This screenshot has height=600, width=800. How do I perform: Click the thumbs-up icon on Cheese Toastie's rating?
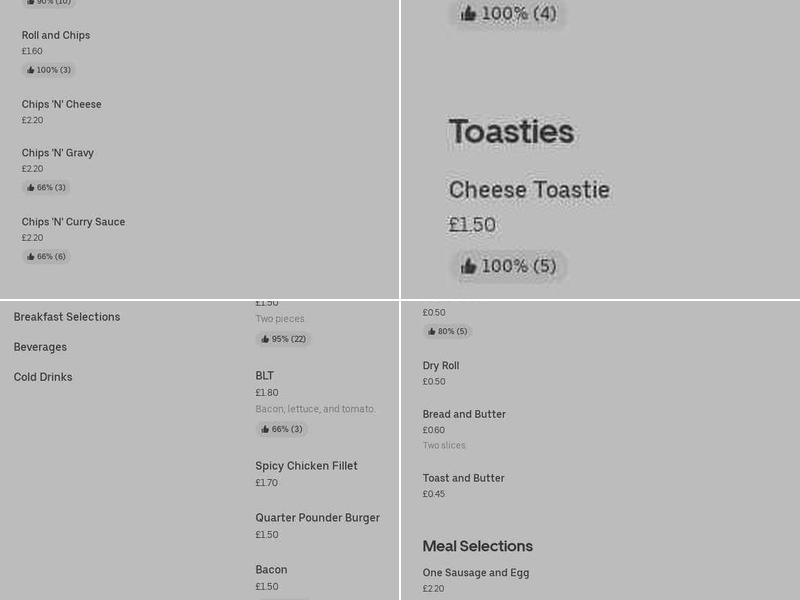(468, 266)
